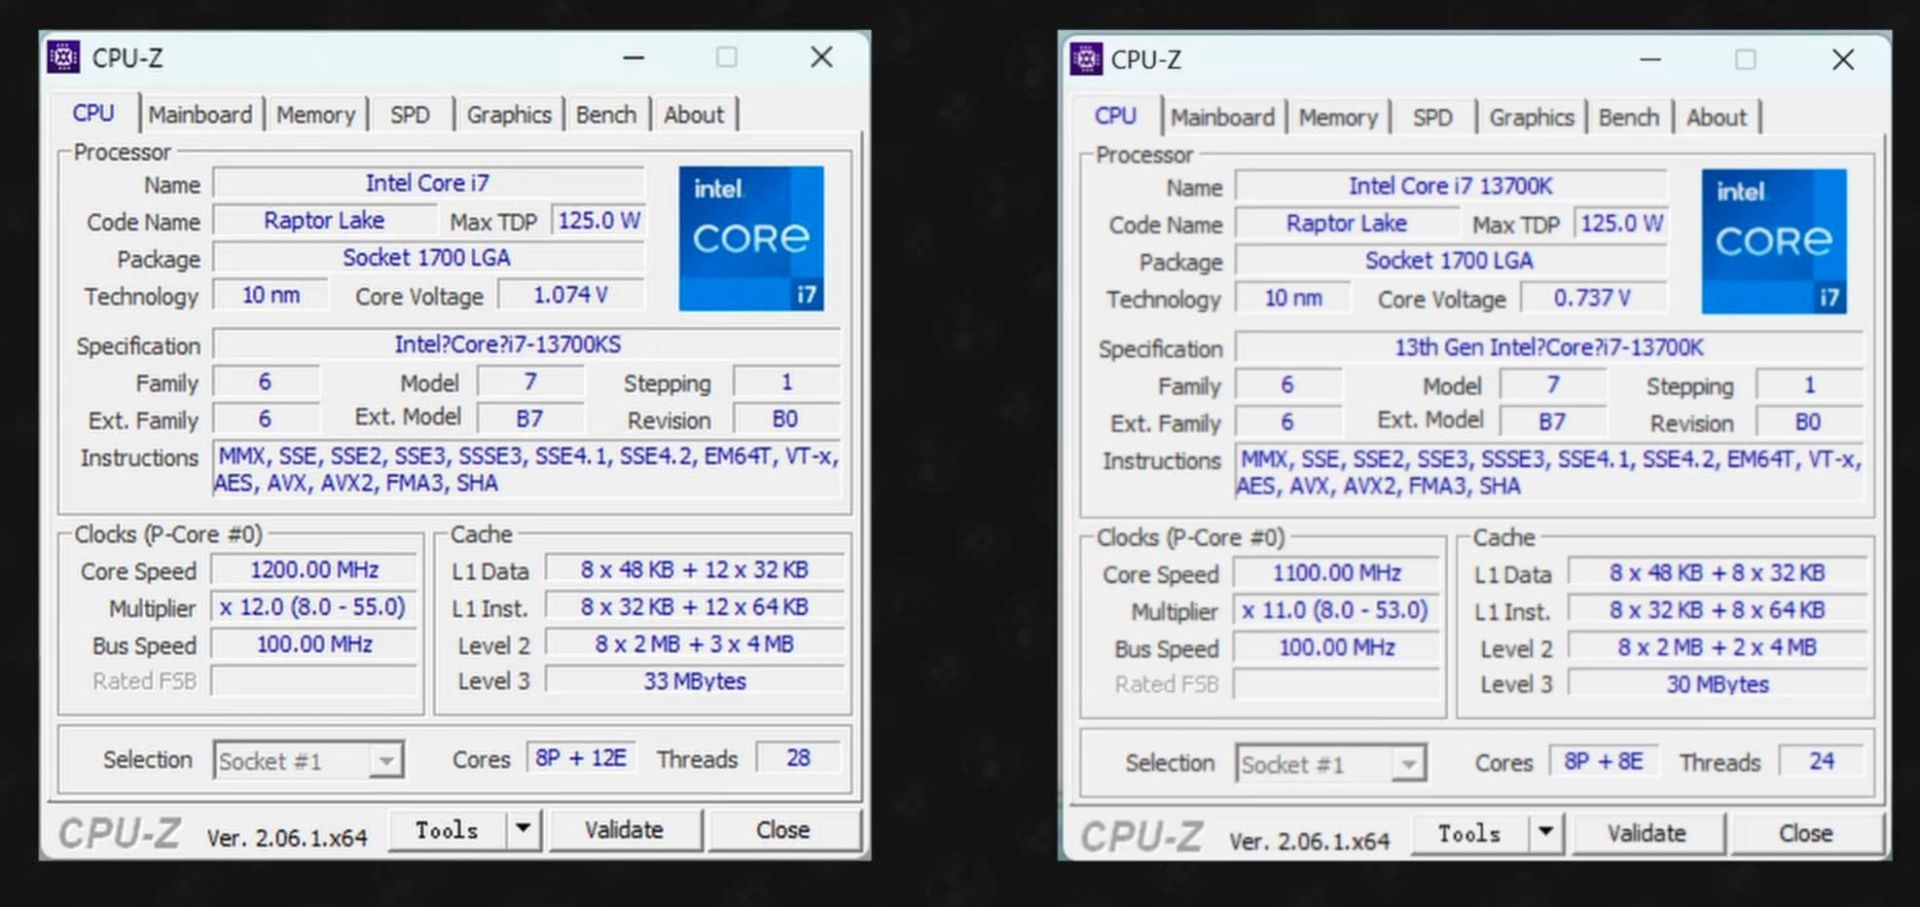Open the Memory tab in right window

[x=1338, y=117]
